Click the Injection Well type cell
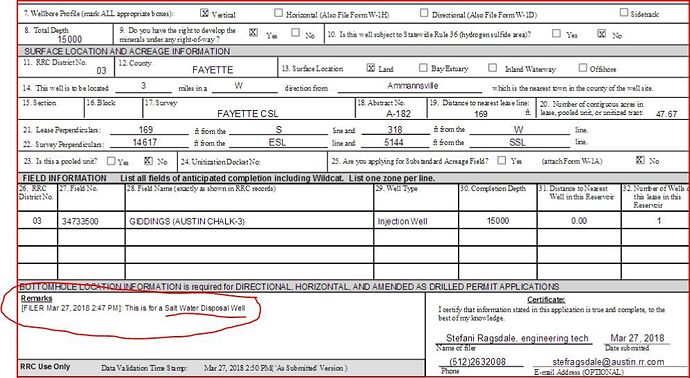This screenshot has width=690, height=378. pyautogui.click(x=416, y=220)
